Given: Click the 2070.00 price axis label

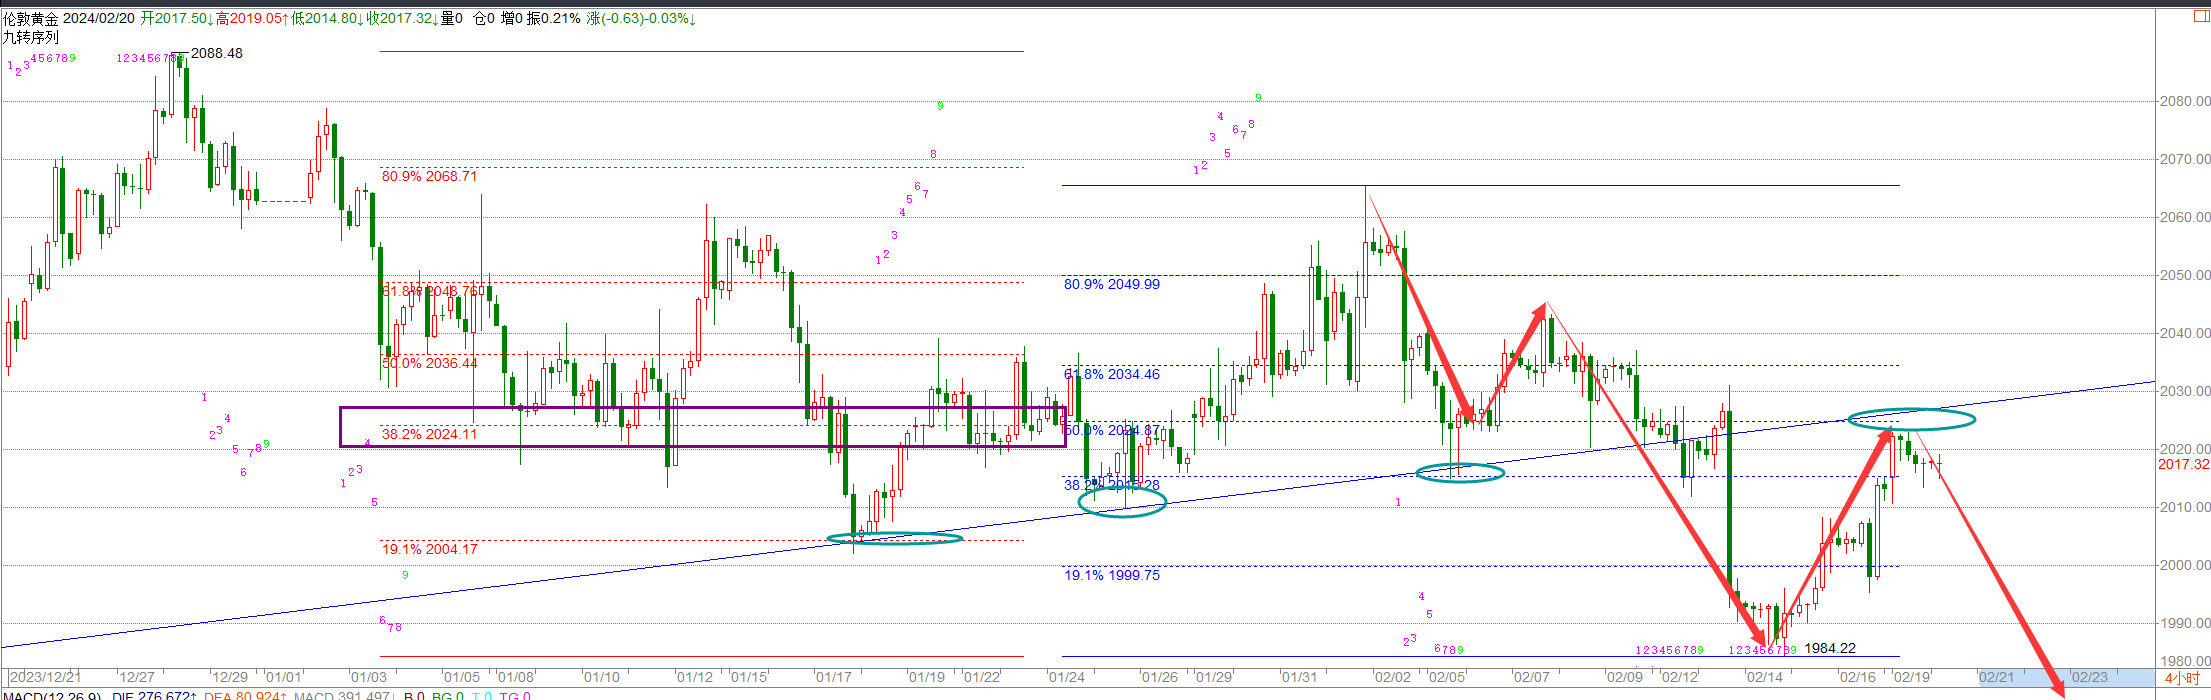Looking at the screenshot, I should [2185, 159].
